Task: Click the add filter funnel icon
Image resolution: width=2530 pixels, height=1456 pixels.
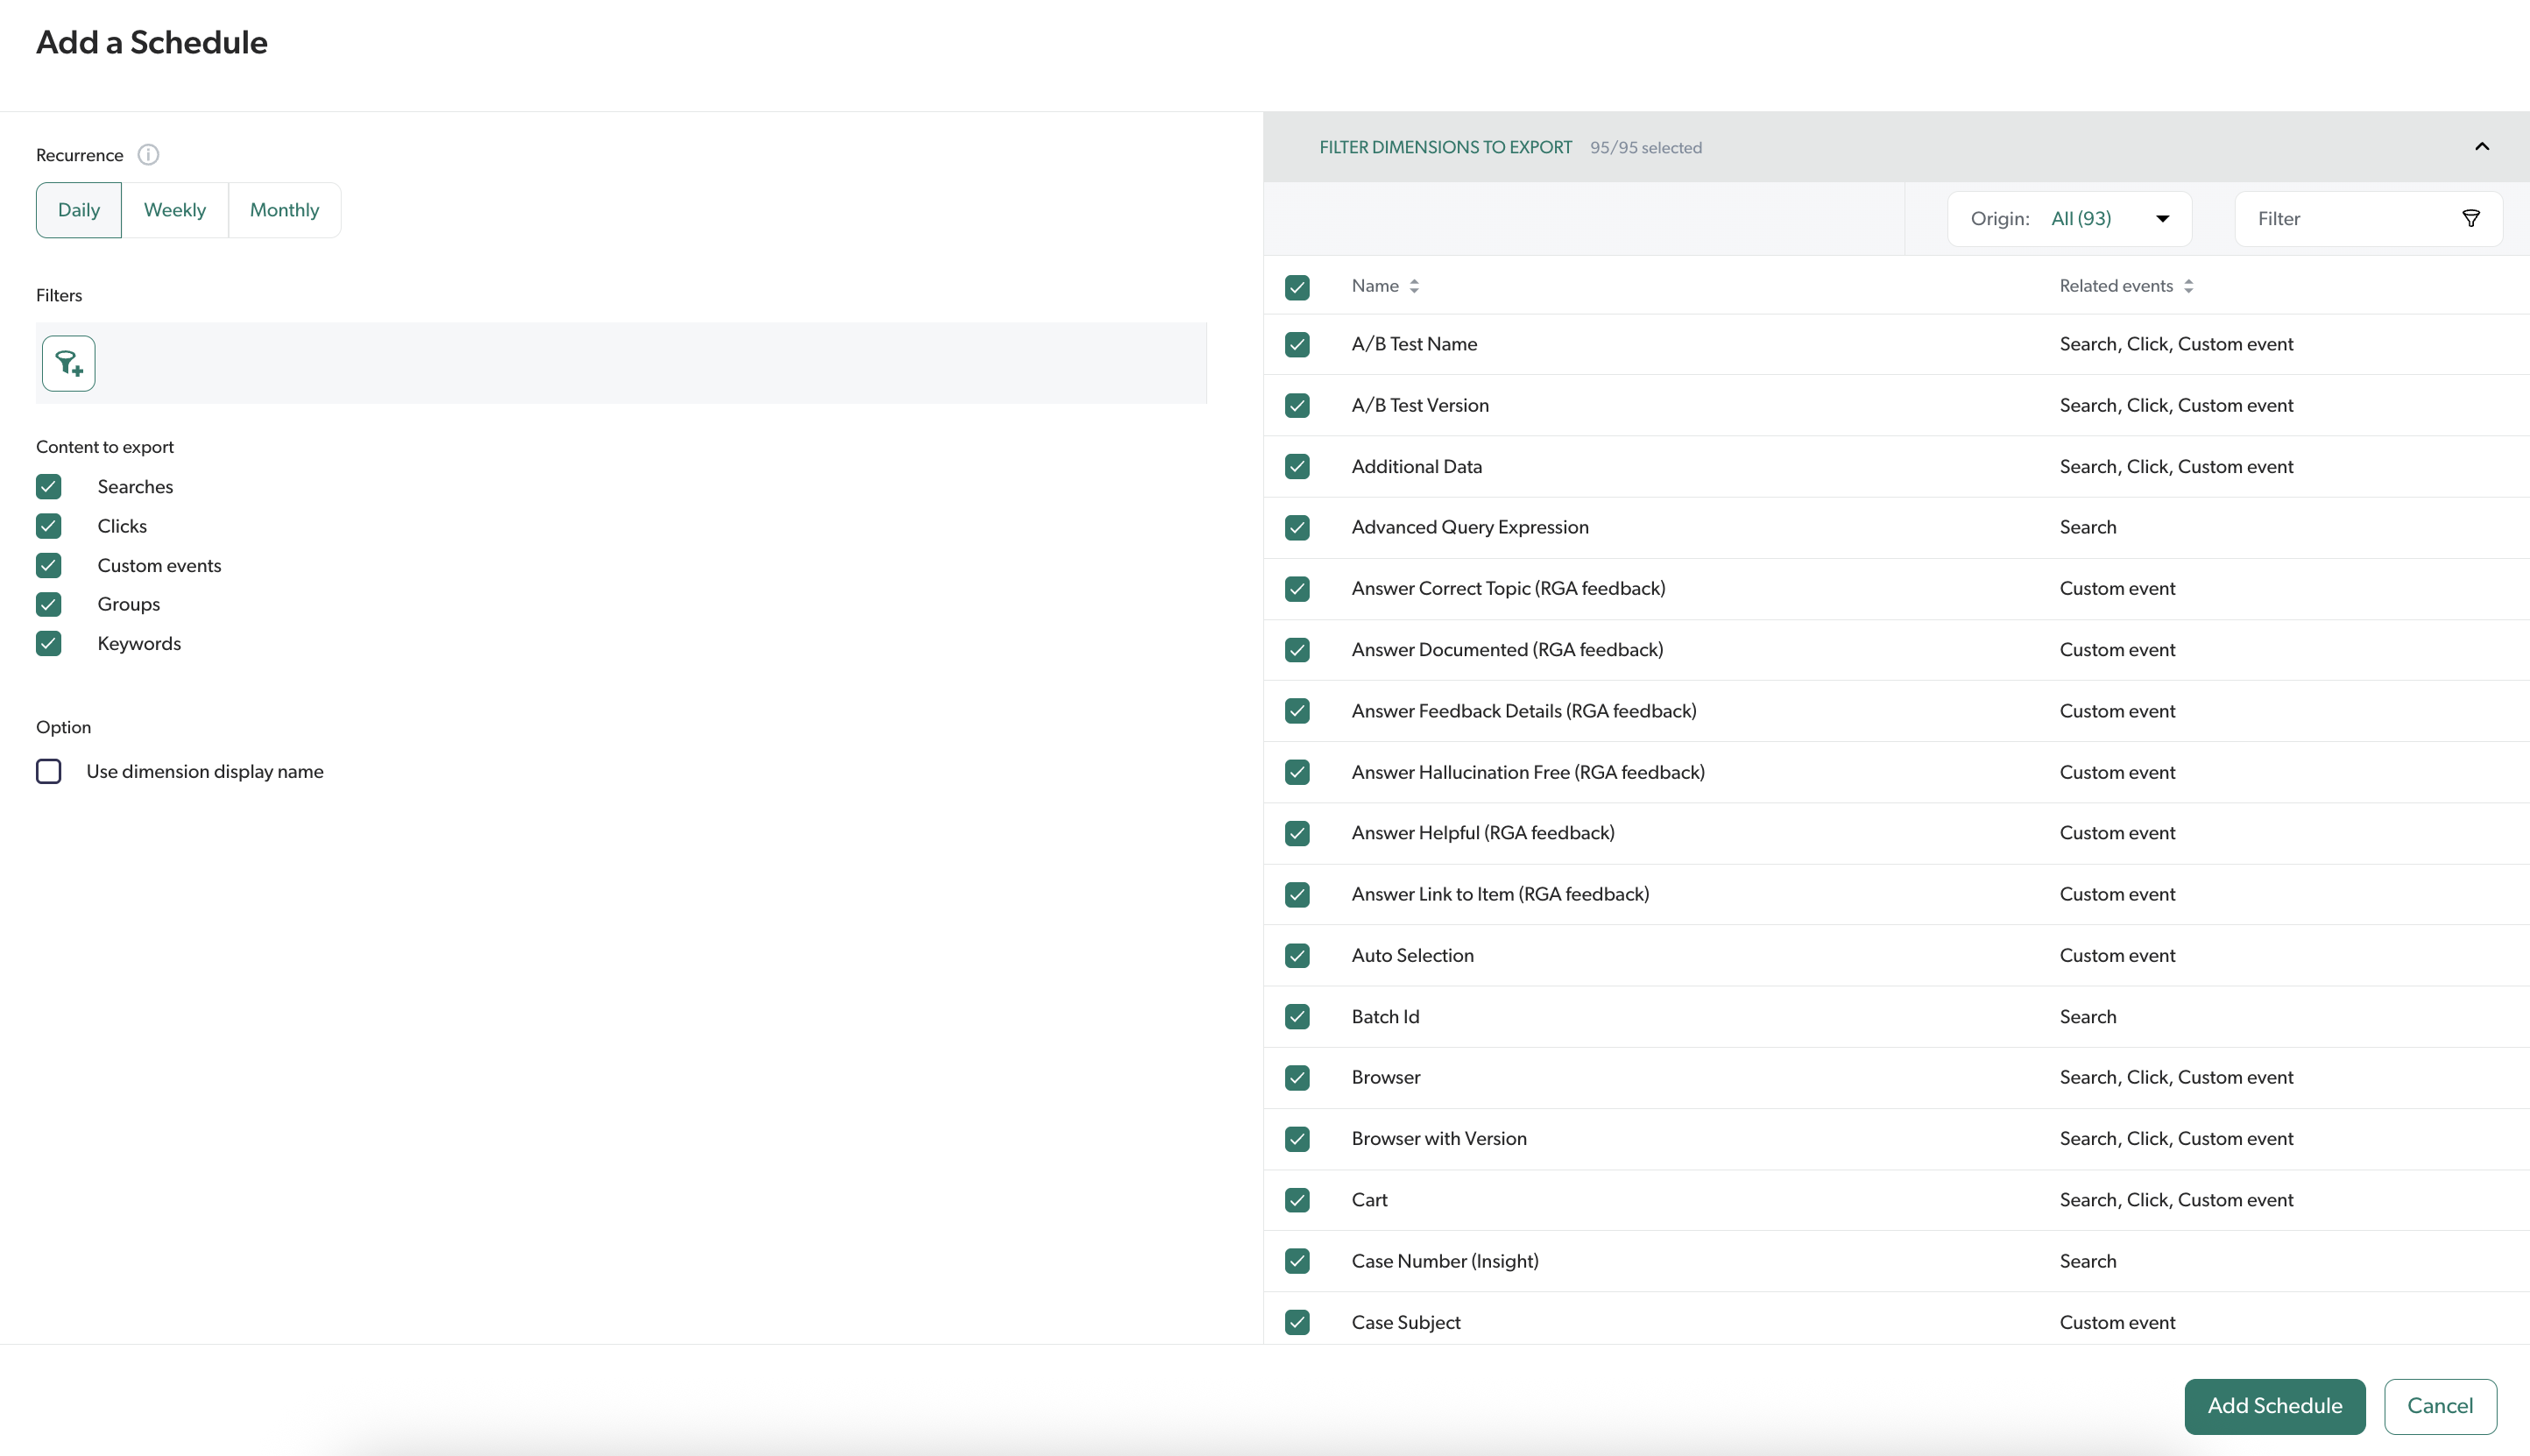Action: pyautogui.click(x=69, y=363)
